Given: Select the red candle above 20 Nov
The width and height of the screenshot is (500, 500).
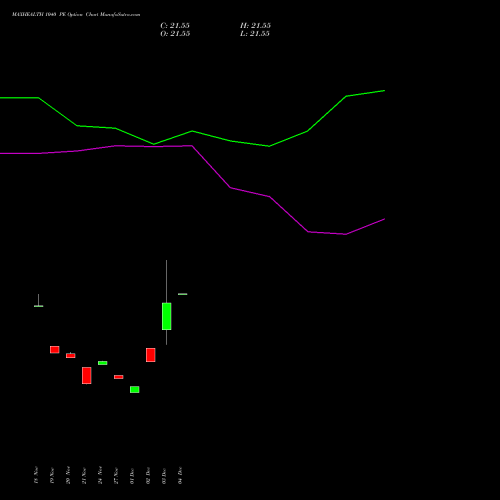Looking at the screenshot, I should click(71, 355).
